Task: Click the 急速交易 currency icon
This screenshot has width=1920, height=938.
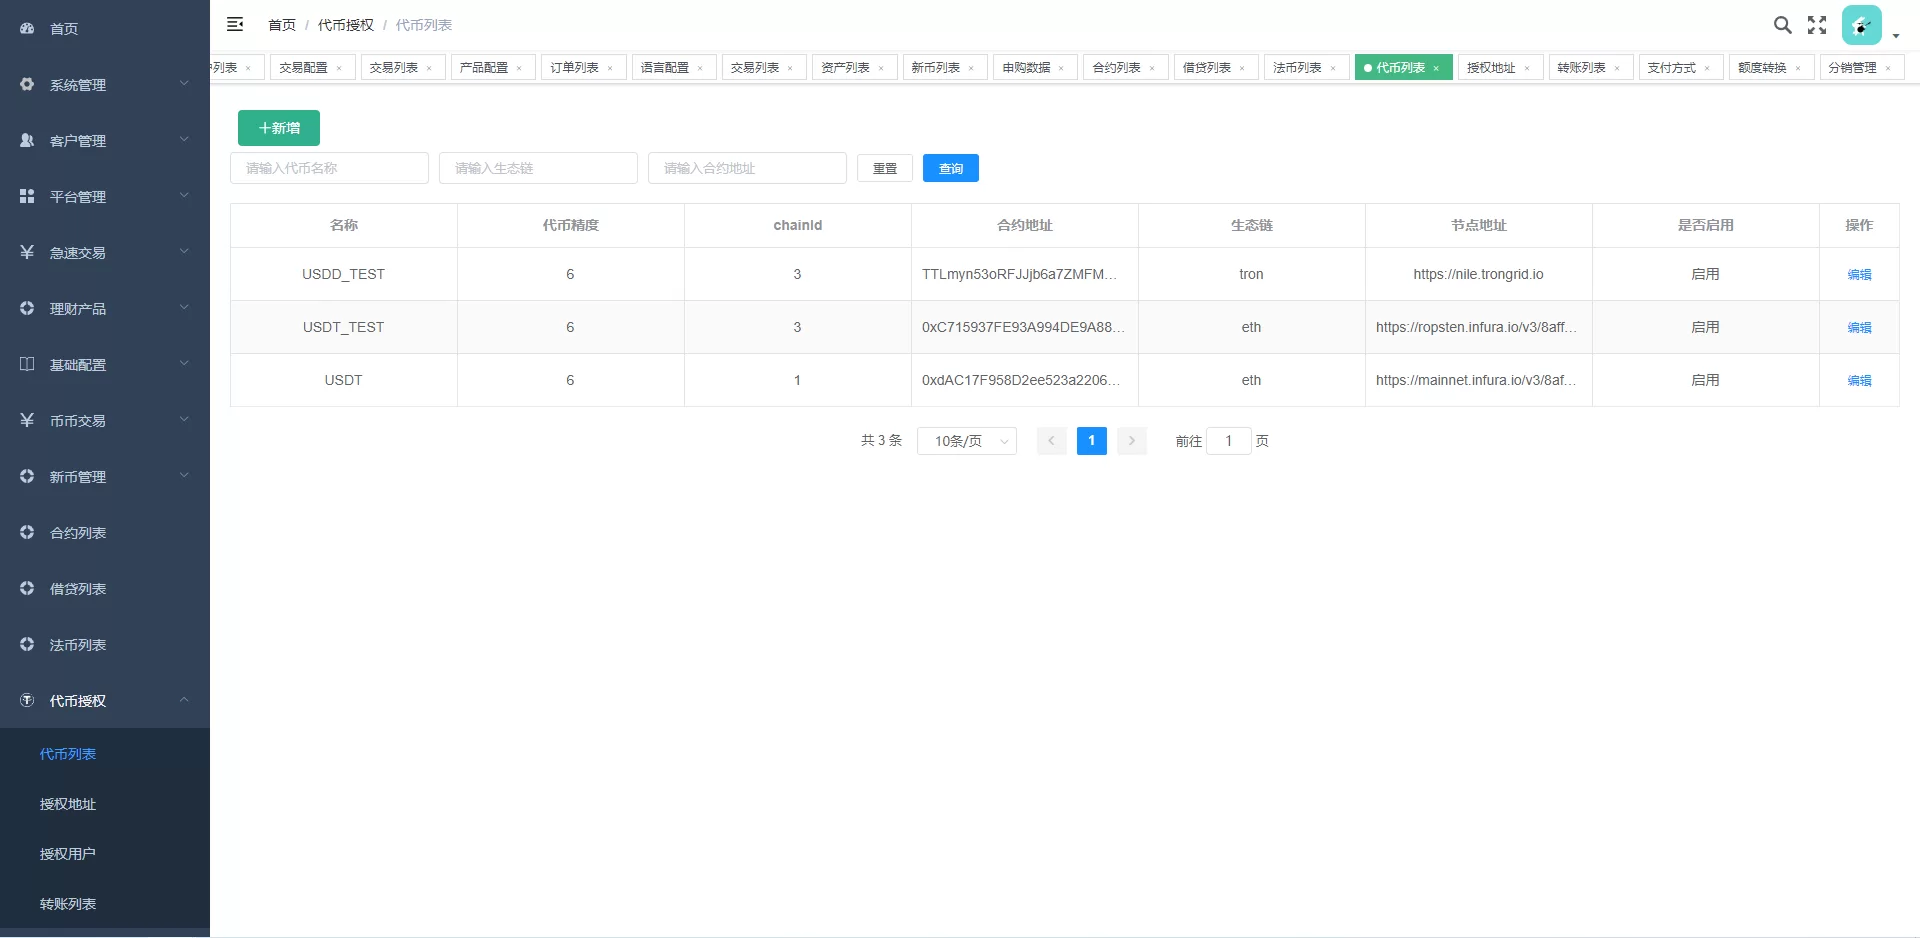Action: click(x=27, y=252)
